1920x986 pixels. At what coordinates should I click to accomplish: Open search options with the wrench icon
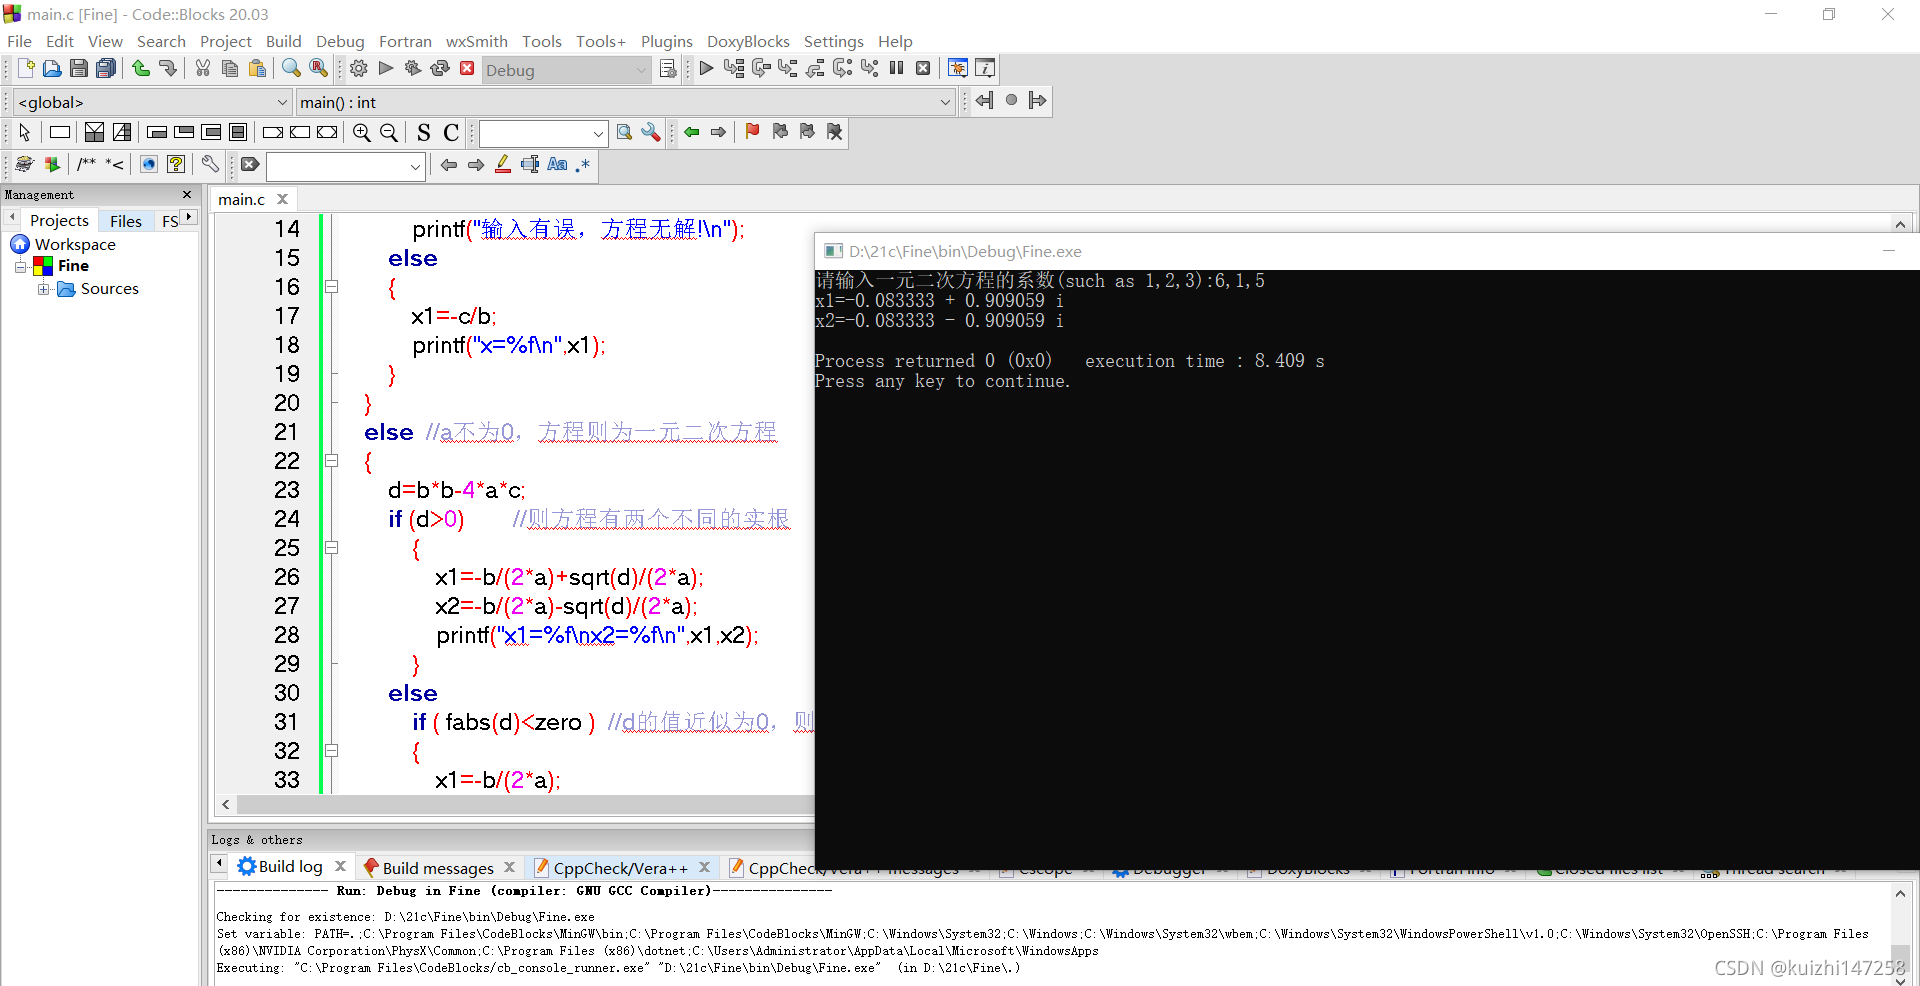click(651, 132)
